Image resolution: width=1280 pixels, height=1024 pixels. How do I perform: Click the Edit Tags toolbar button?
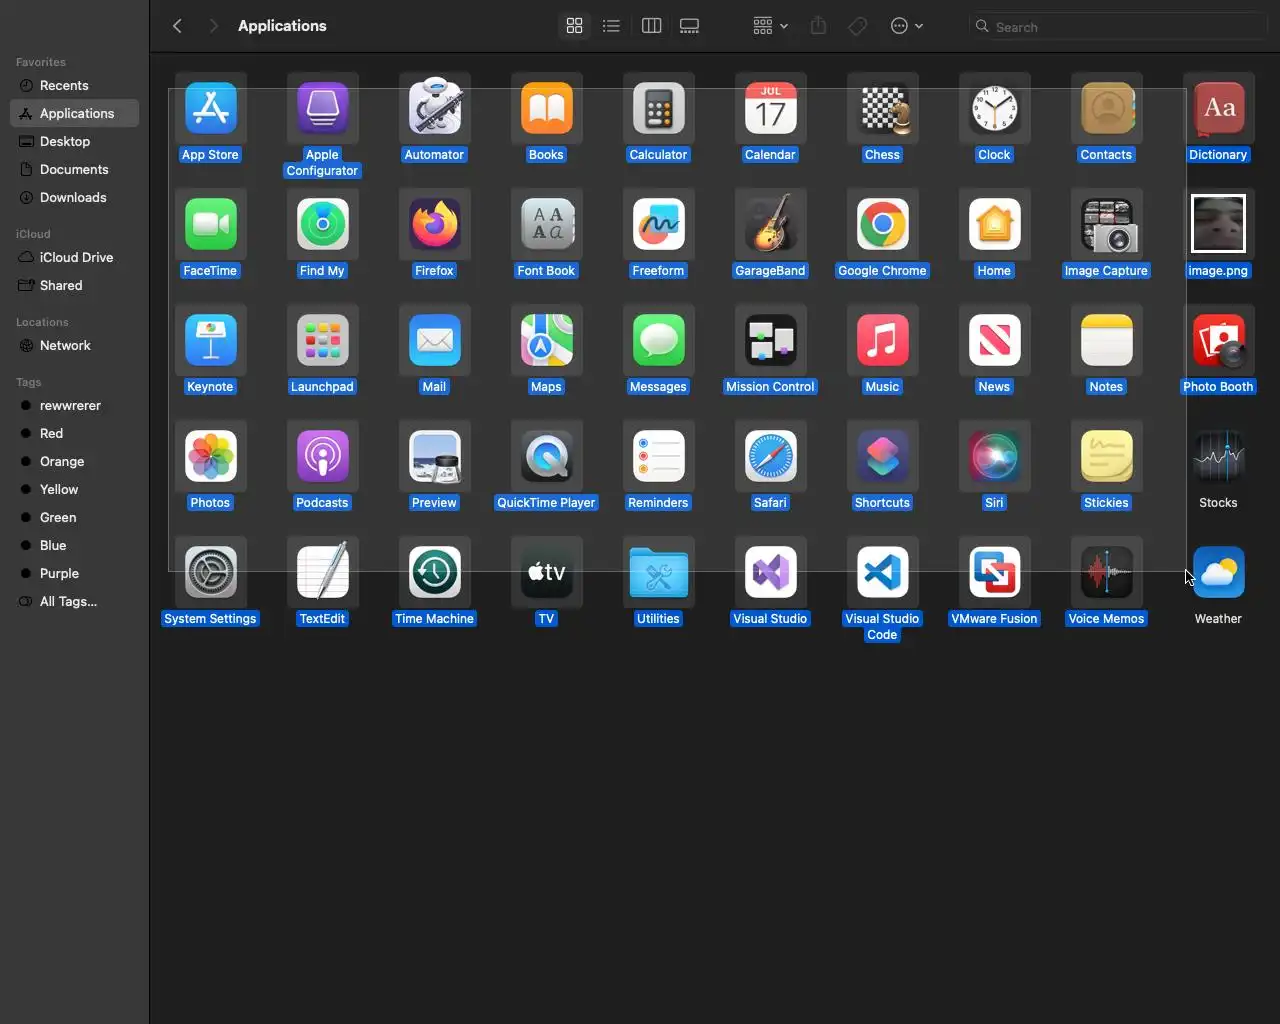coord(857,26)
